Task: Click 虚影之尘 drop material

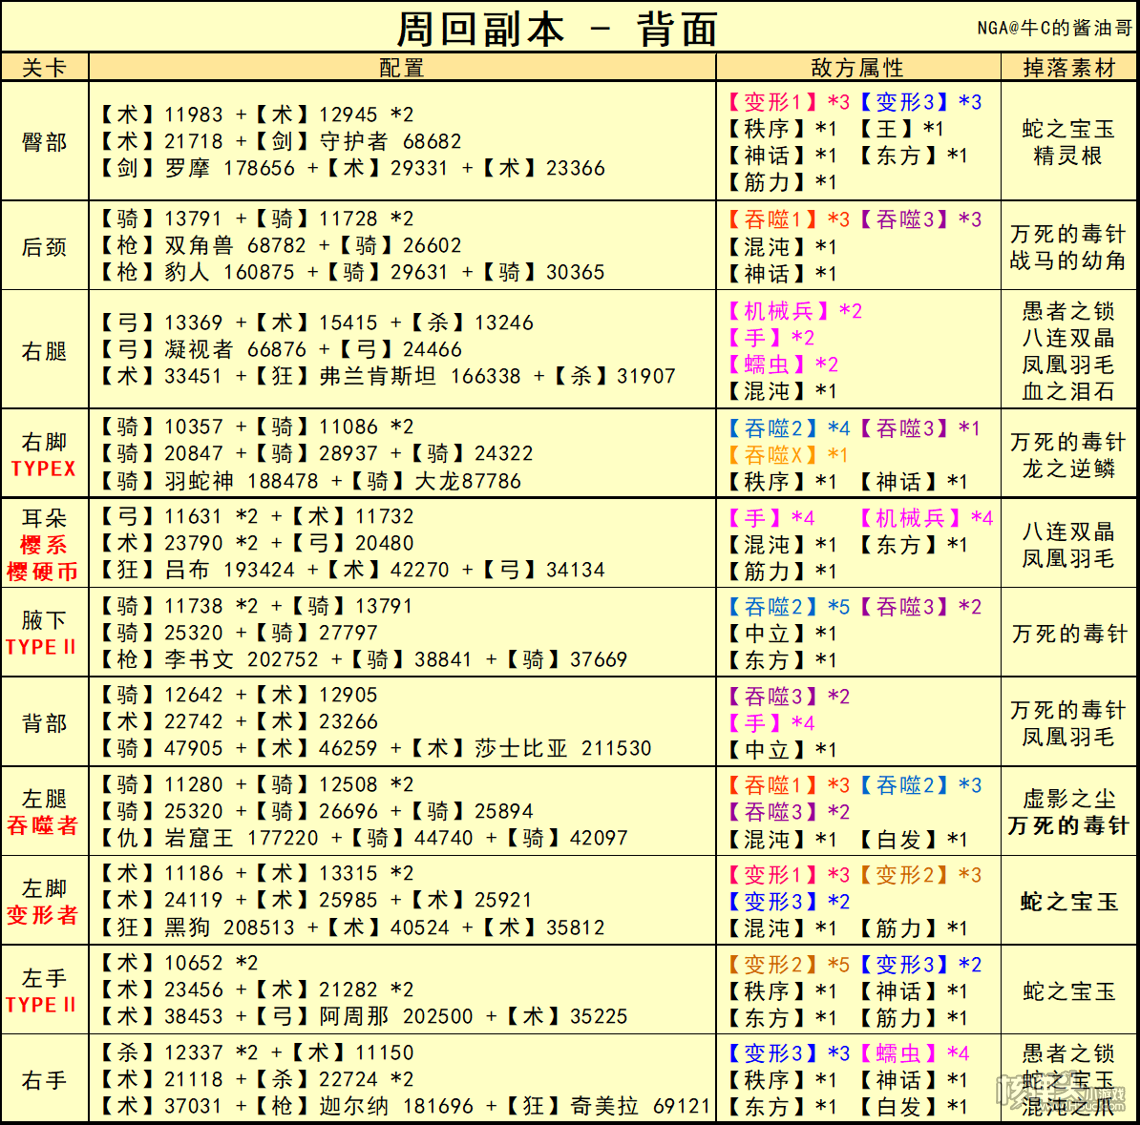Action: click(x=1069, y=798)
